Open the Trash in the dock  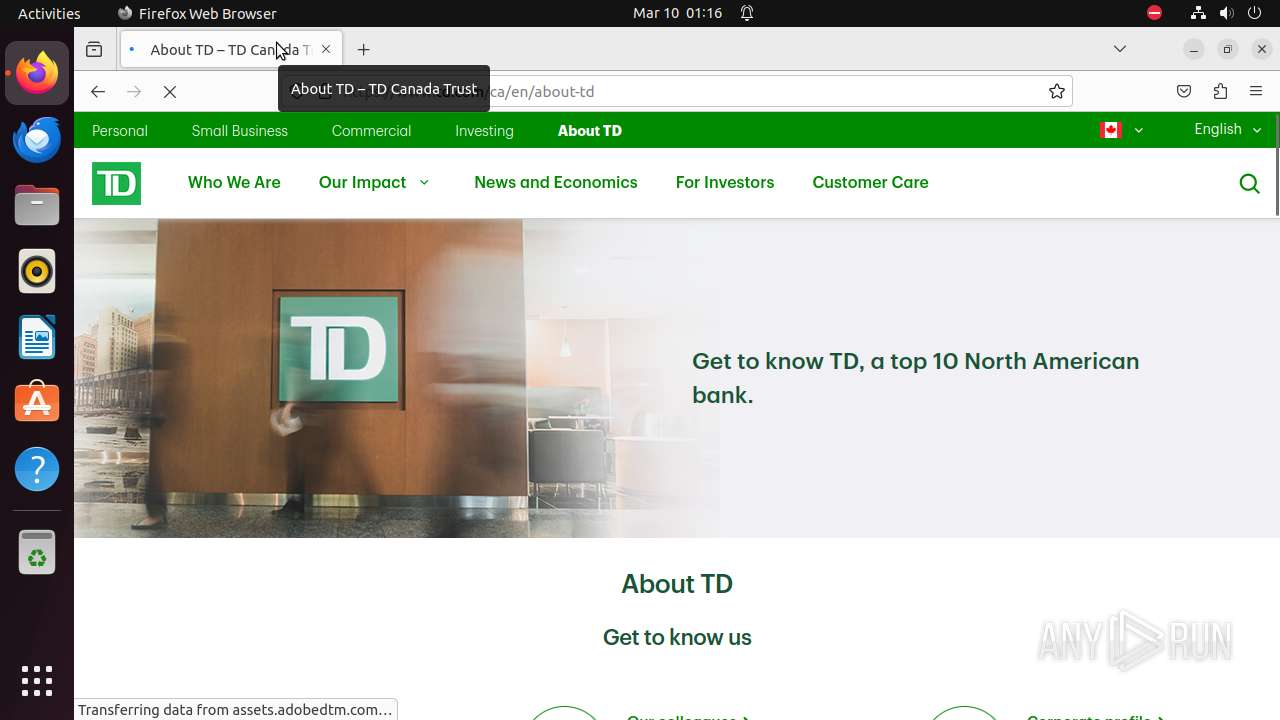[x=37, y=552]
